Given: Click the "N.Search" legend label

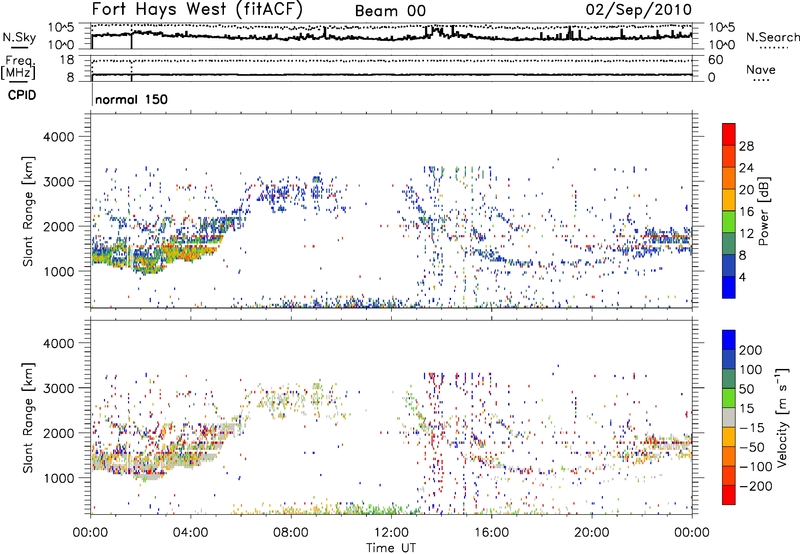Looking at the screenshot, I should click(772, 37).
